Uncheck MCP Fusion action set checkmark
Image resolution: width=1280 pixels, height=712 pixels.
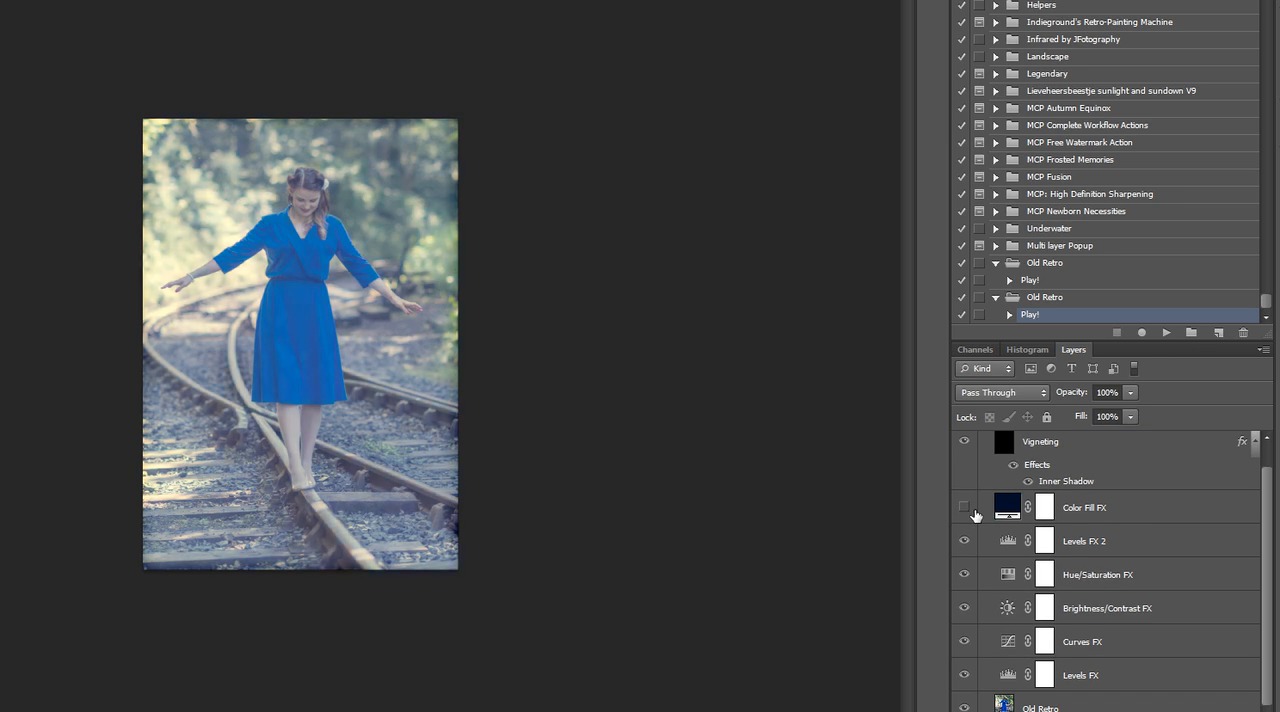[962, 177]
